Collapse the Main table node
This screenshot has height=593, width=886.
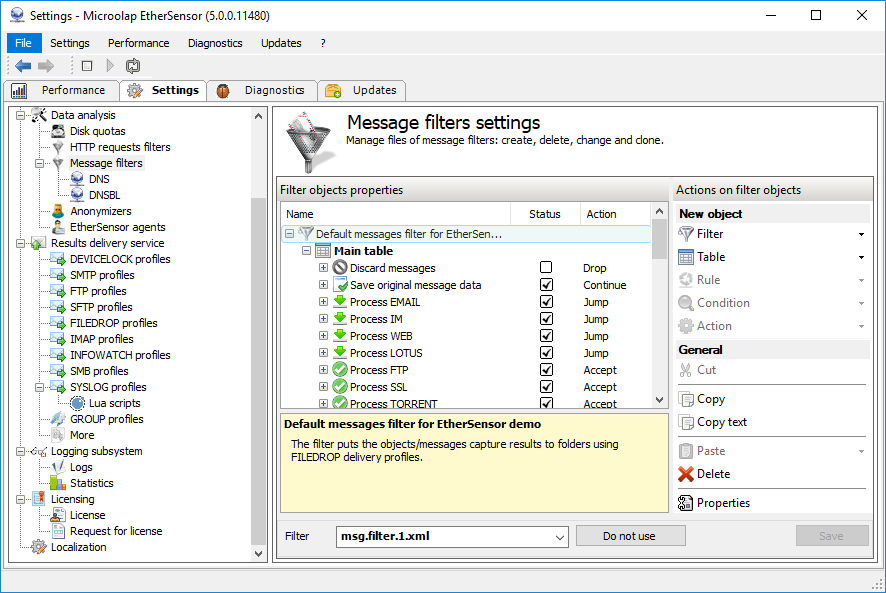click(306, 250)
